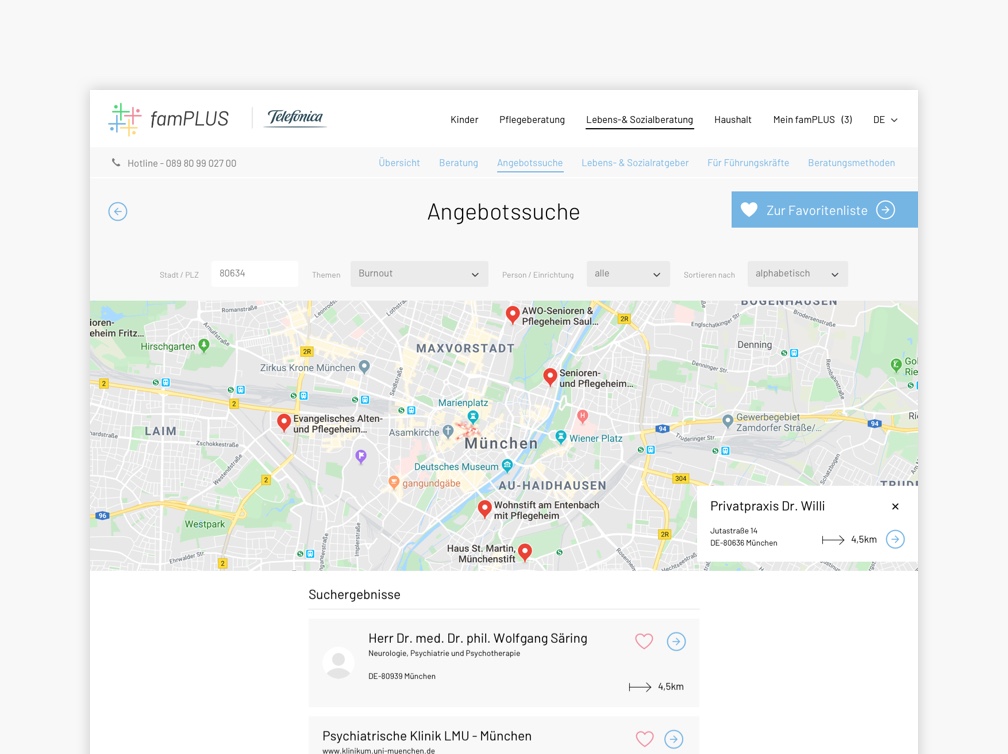Click the back arrow circle icon
Viewport: 1008px width, 754px height.
click(x=118, y=211)
